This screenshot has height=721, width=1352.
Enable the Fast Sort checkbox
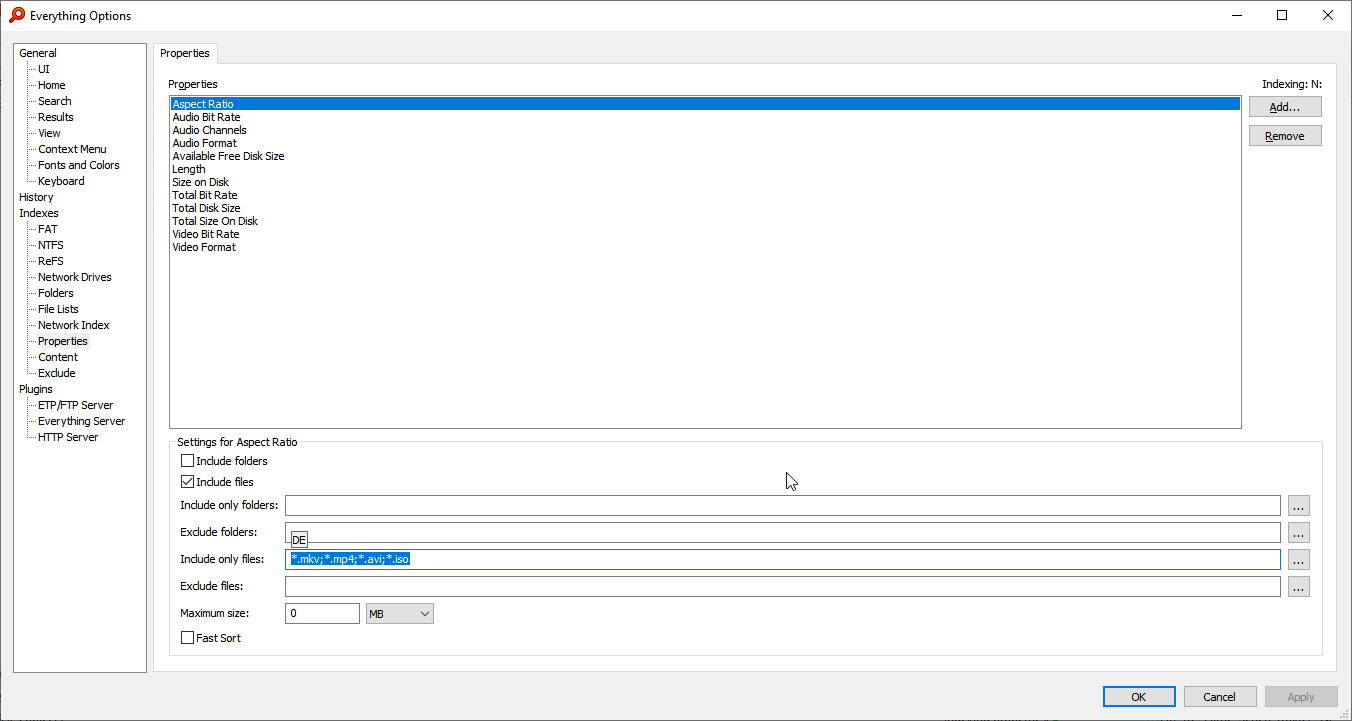click(x=187, y=638)
